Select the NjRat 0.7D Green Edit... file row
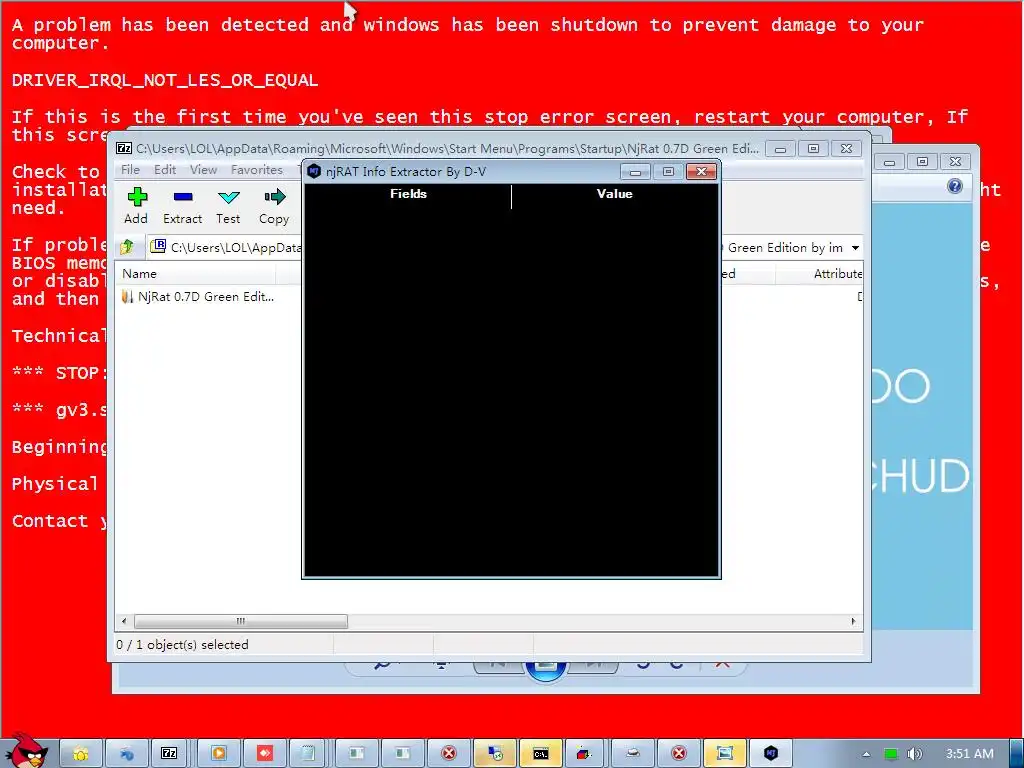The image size is (1024, 768). (x=199, y=296)
